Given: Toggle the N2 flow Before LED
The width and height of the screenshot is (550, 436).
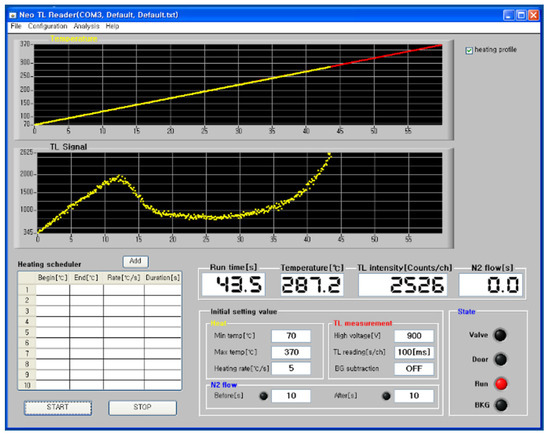Looking at the screenshot, I should (x=263, y=396).
